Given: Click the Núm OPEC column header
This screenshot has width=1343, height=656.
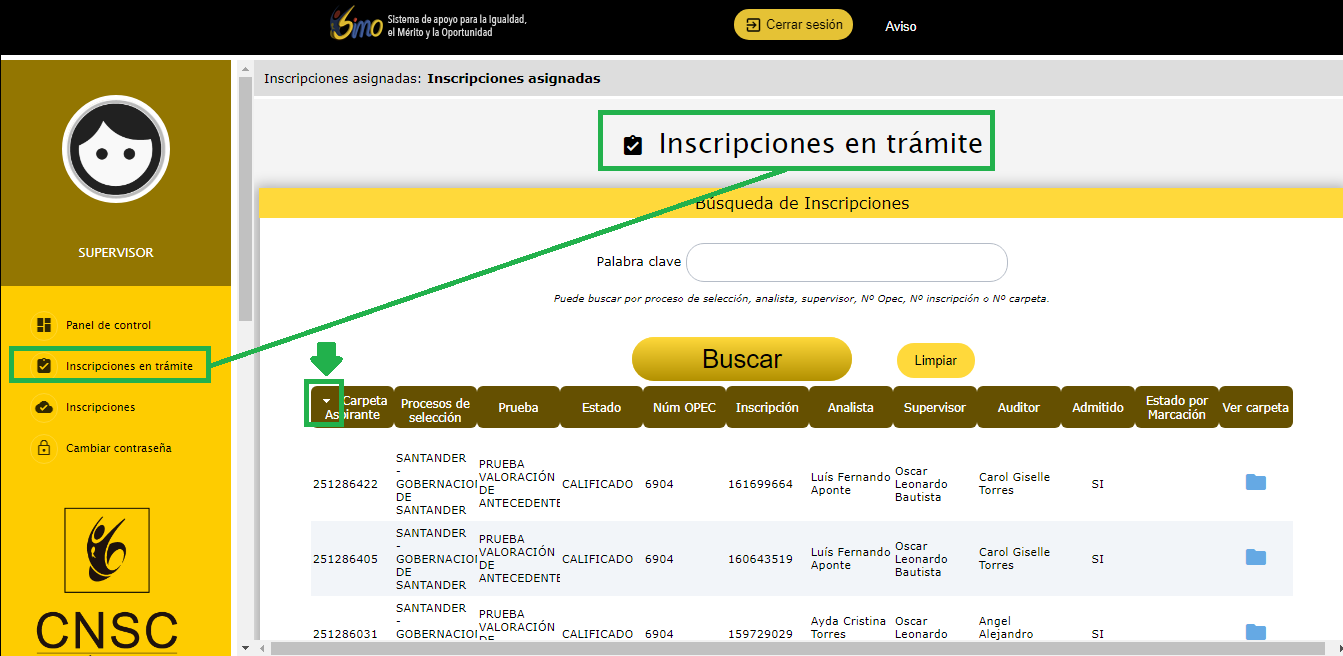Looking at the screenshot, I should (x=684, y=408).
